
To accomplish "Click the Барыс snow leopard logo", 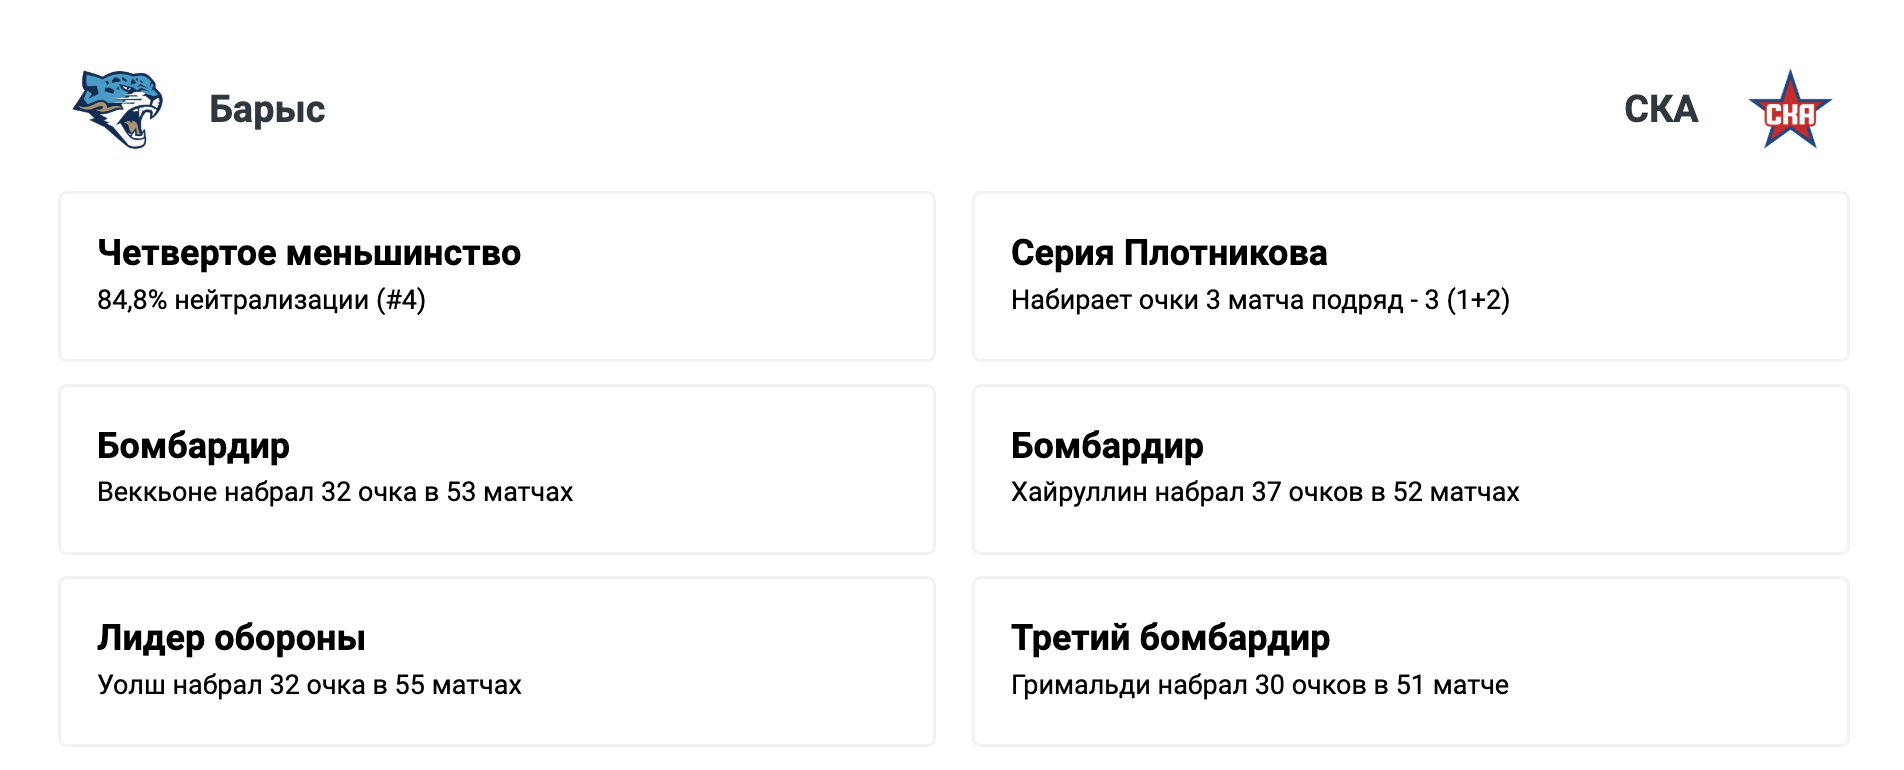I will [118, 109].
